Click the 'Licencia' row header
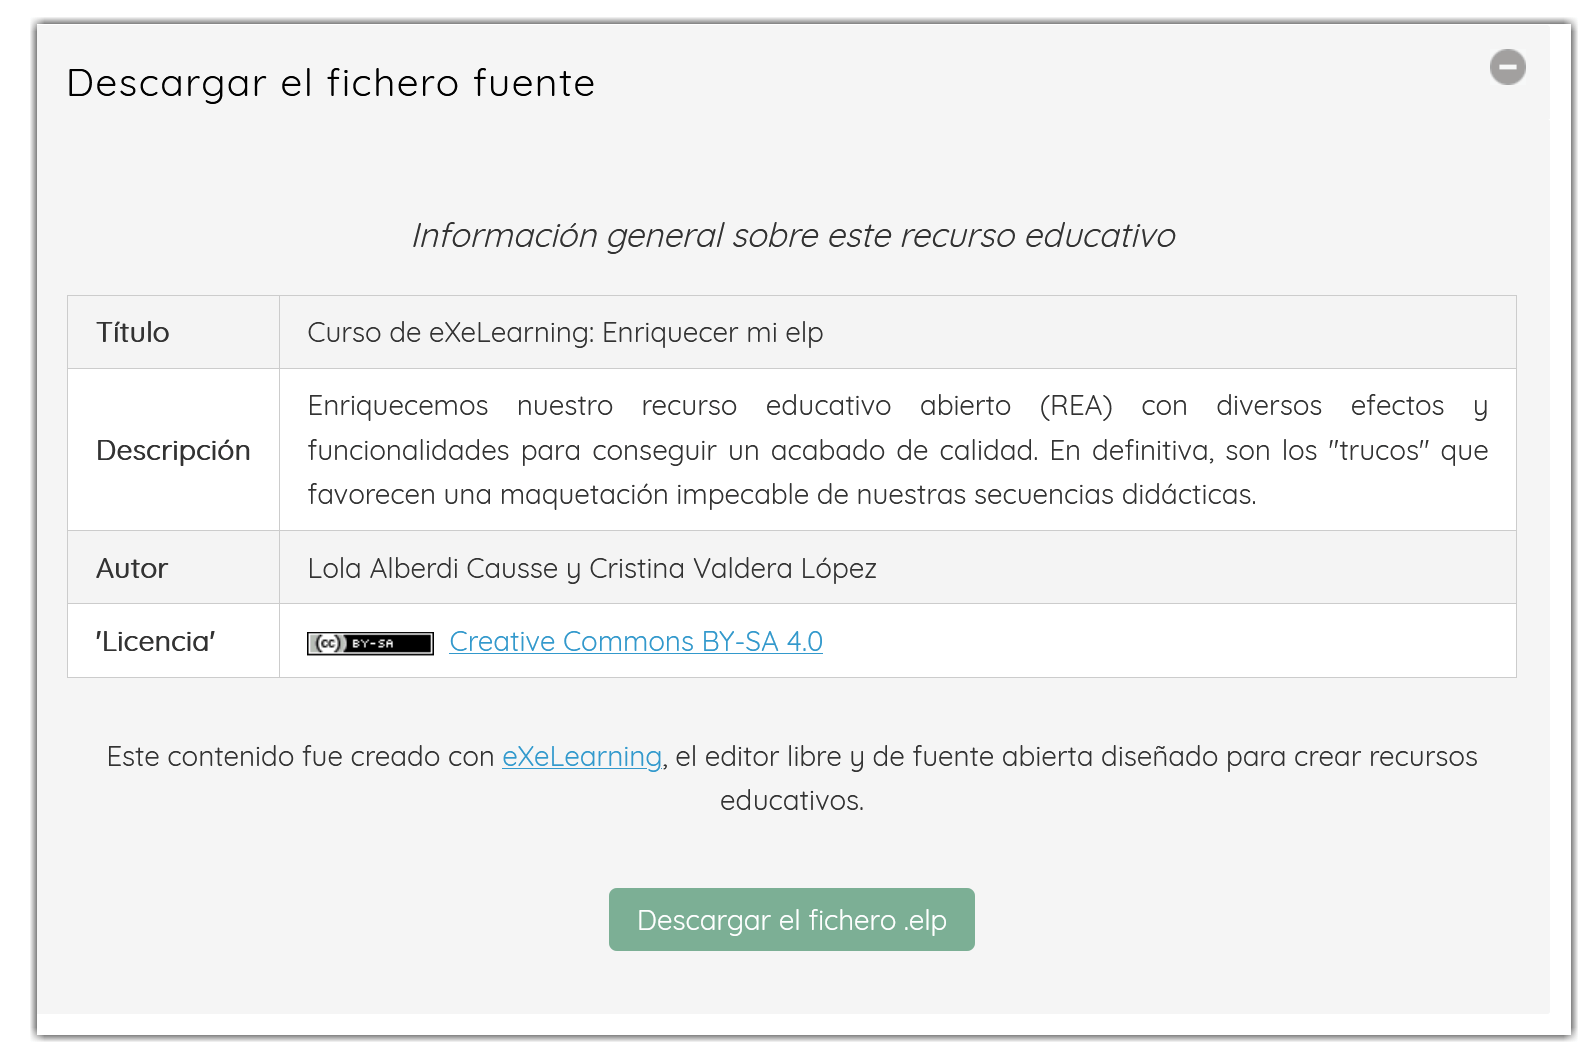This screenshot has height=1043, width=1579. click(x=155, y=641)
